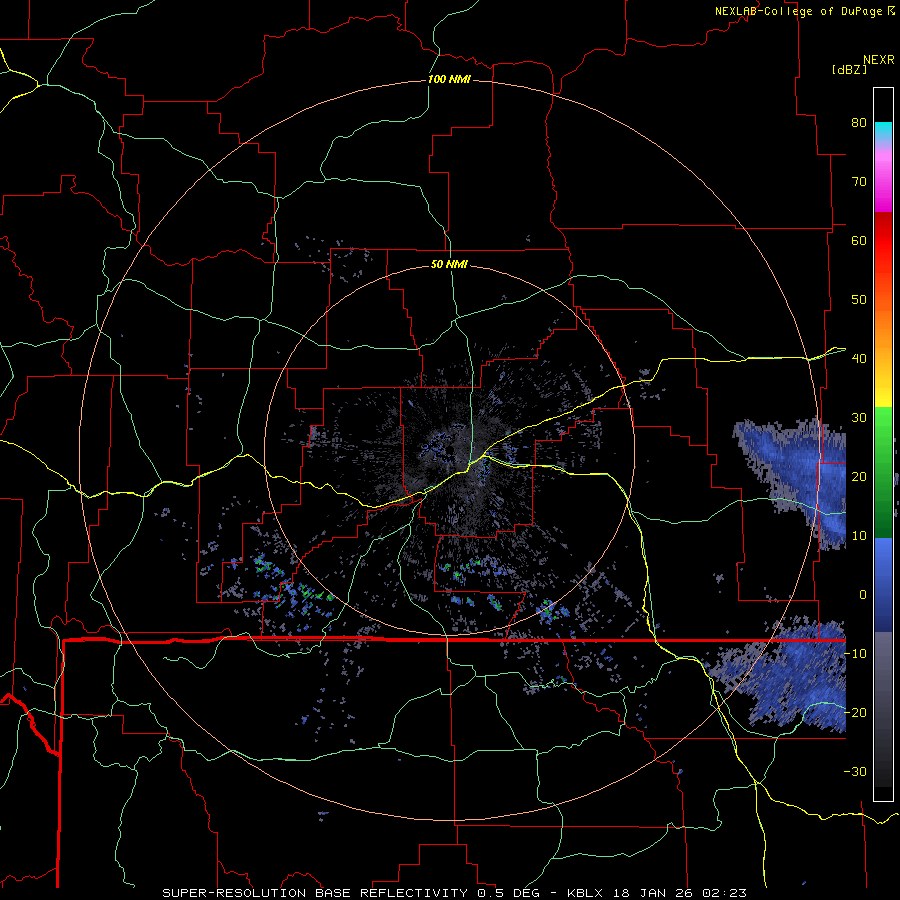Screen dimensions: 900x900
Task: Click the 30 value on the dBZ scale
Action: [859, 417]
